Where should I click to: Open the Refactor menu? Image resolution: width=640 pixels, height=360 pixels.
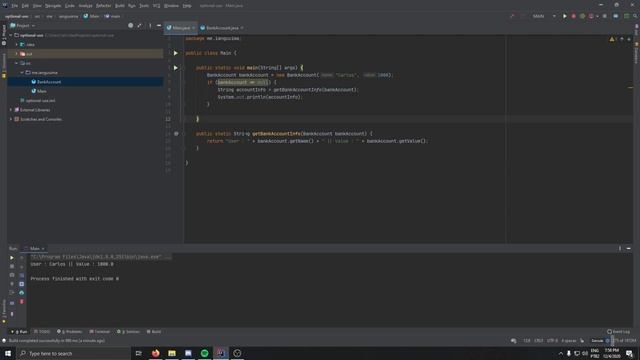pos(103,6)
